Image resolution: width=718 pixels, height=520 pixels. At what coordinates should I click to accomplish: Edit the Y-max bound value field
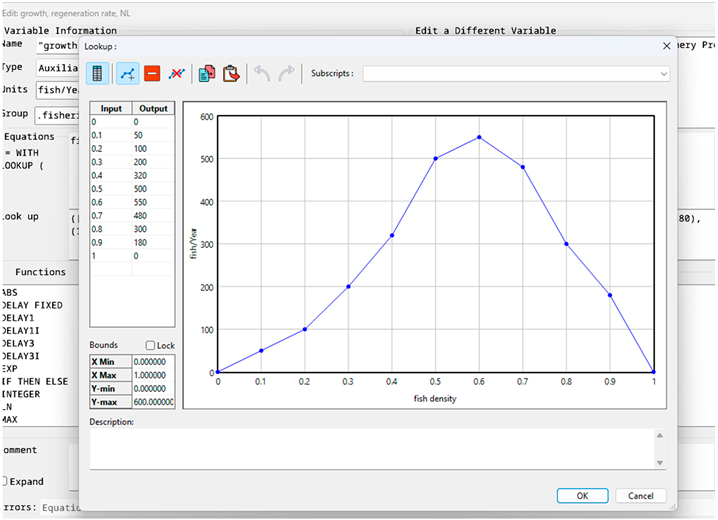[153, 401]
